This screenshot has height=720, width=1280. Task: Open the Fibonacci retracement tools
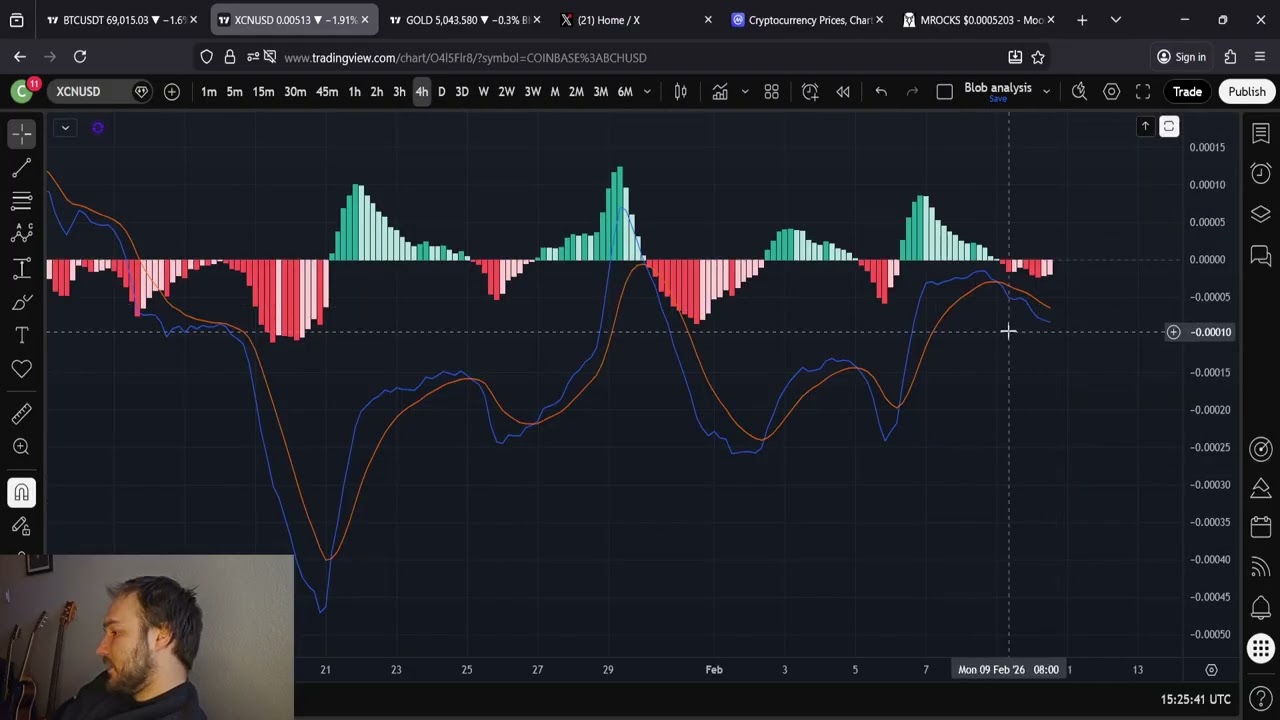[21, 201]
